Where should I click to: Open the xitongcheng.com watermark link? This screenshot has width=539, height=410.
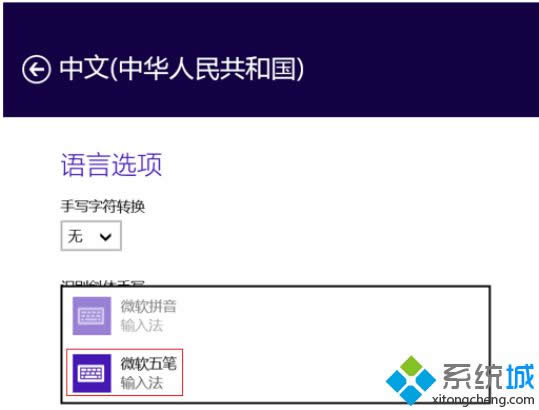click(x=483, y=399)
